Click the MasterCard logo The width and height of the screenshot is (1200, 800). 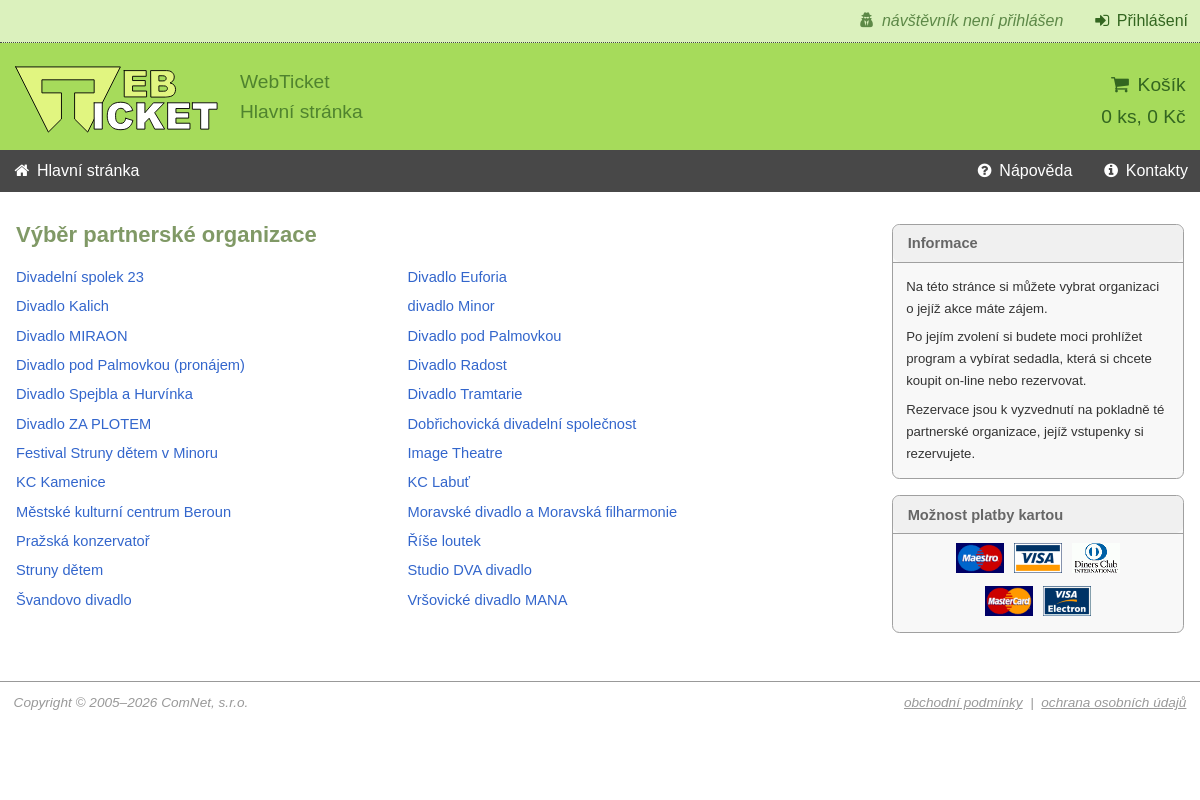pos(1009,601)
